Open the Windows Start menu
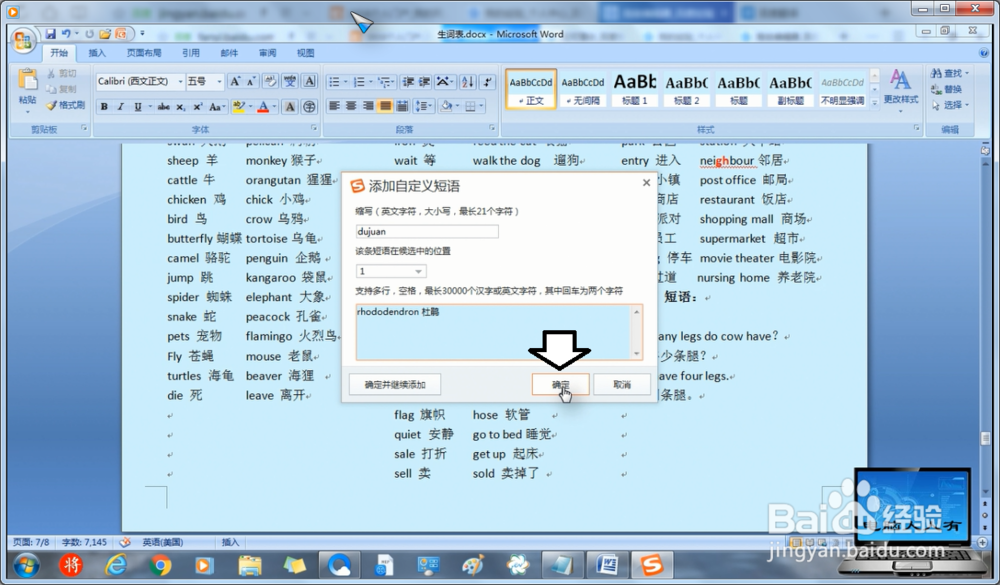Image resolution: width=1000 pixels, height=585 pixels. pyautogui.click(x=26, y=565)
